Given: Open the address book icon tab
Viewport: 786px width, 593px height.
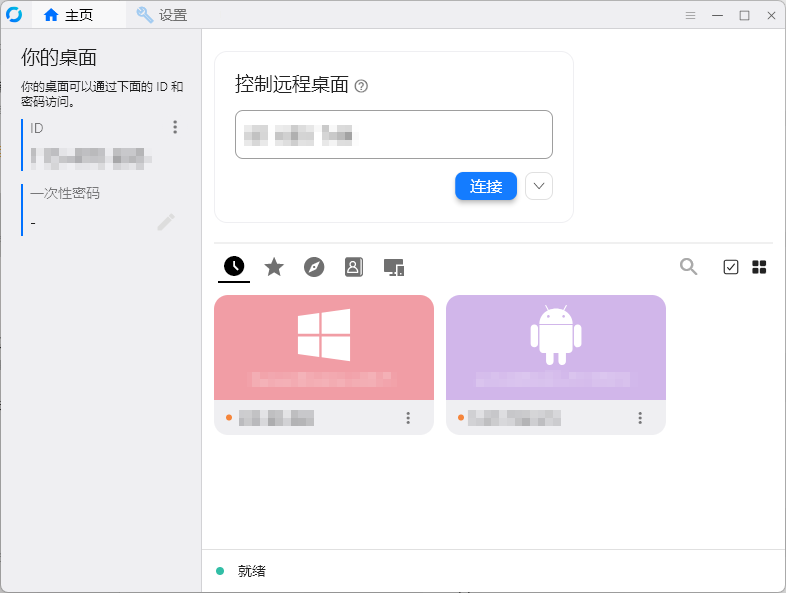Looking at the screenshot, I should (353, 267).
